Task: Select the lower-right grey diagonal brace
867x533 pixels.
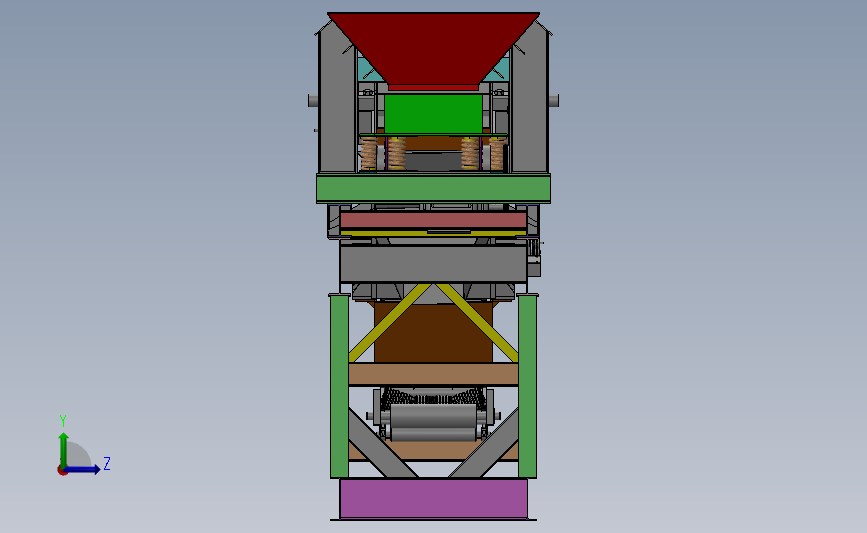Action: (x=484, y=443)
